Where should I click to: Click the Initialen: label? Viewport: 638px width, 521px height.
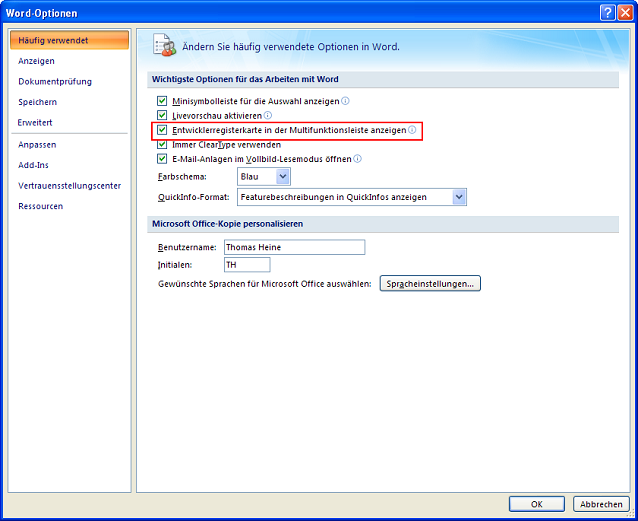[175, 265]
